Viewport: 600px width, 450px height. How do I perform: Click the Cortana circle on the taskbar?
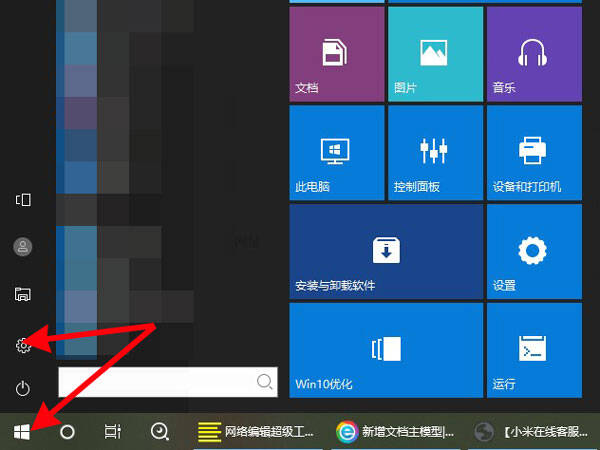click(x=67, y=432)
